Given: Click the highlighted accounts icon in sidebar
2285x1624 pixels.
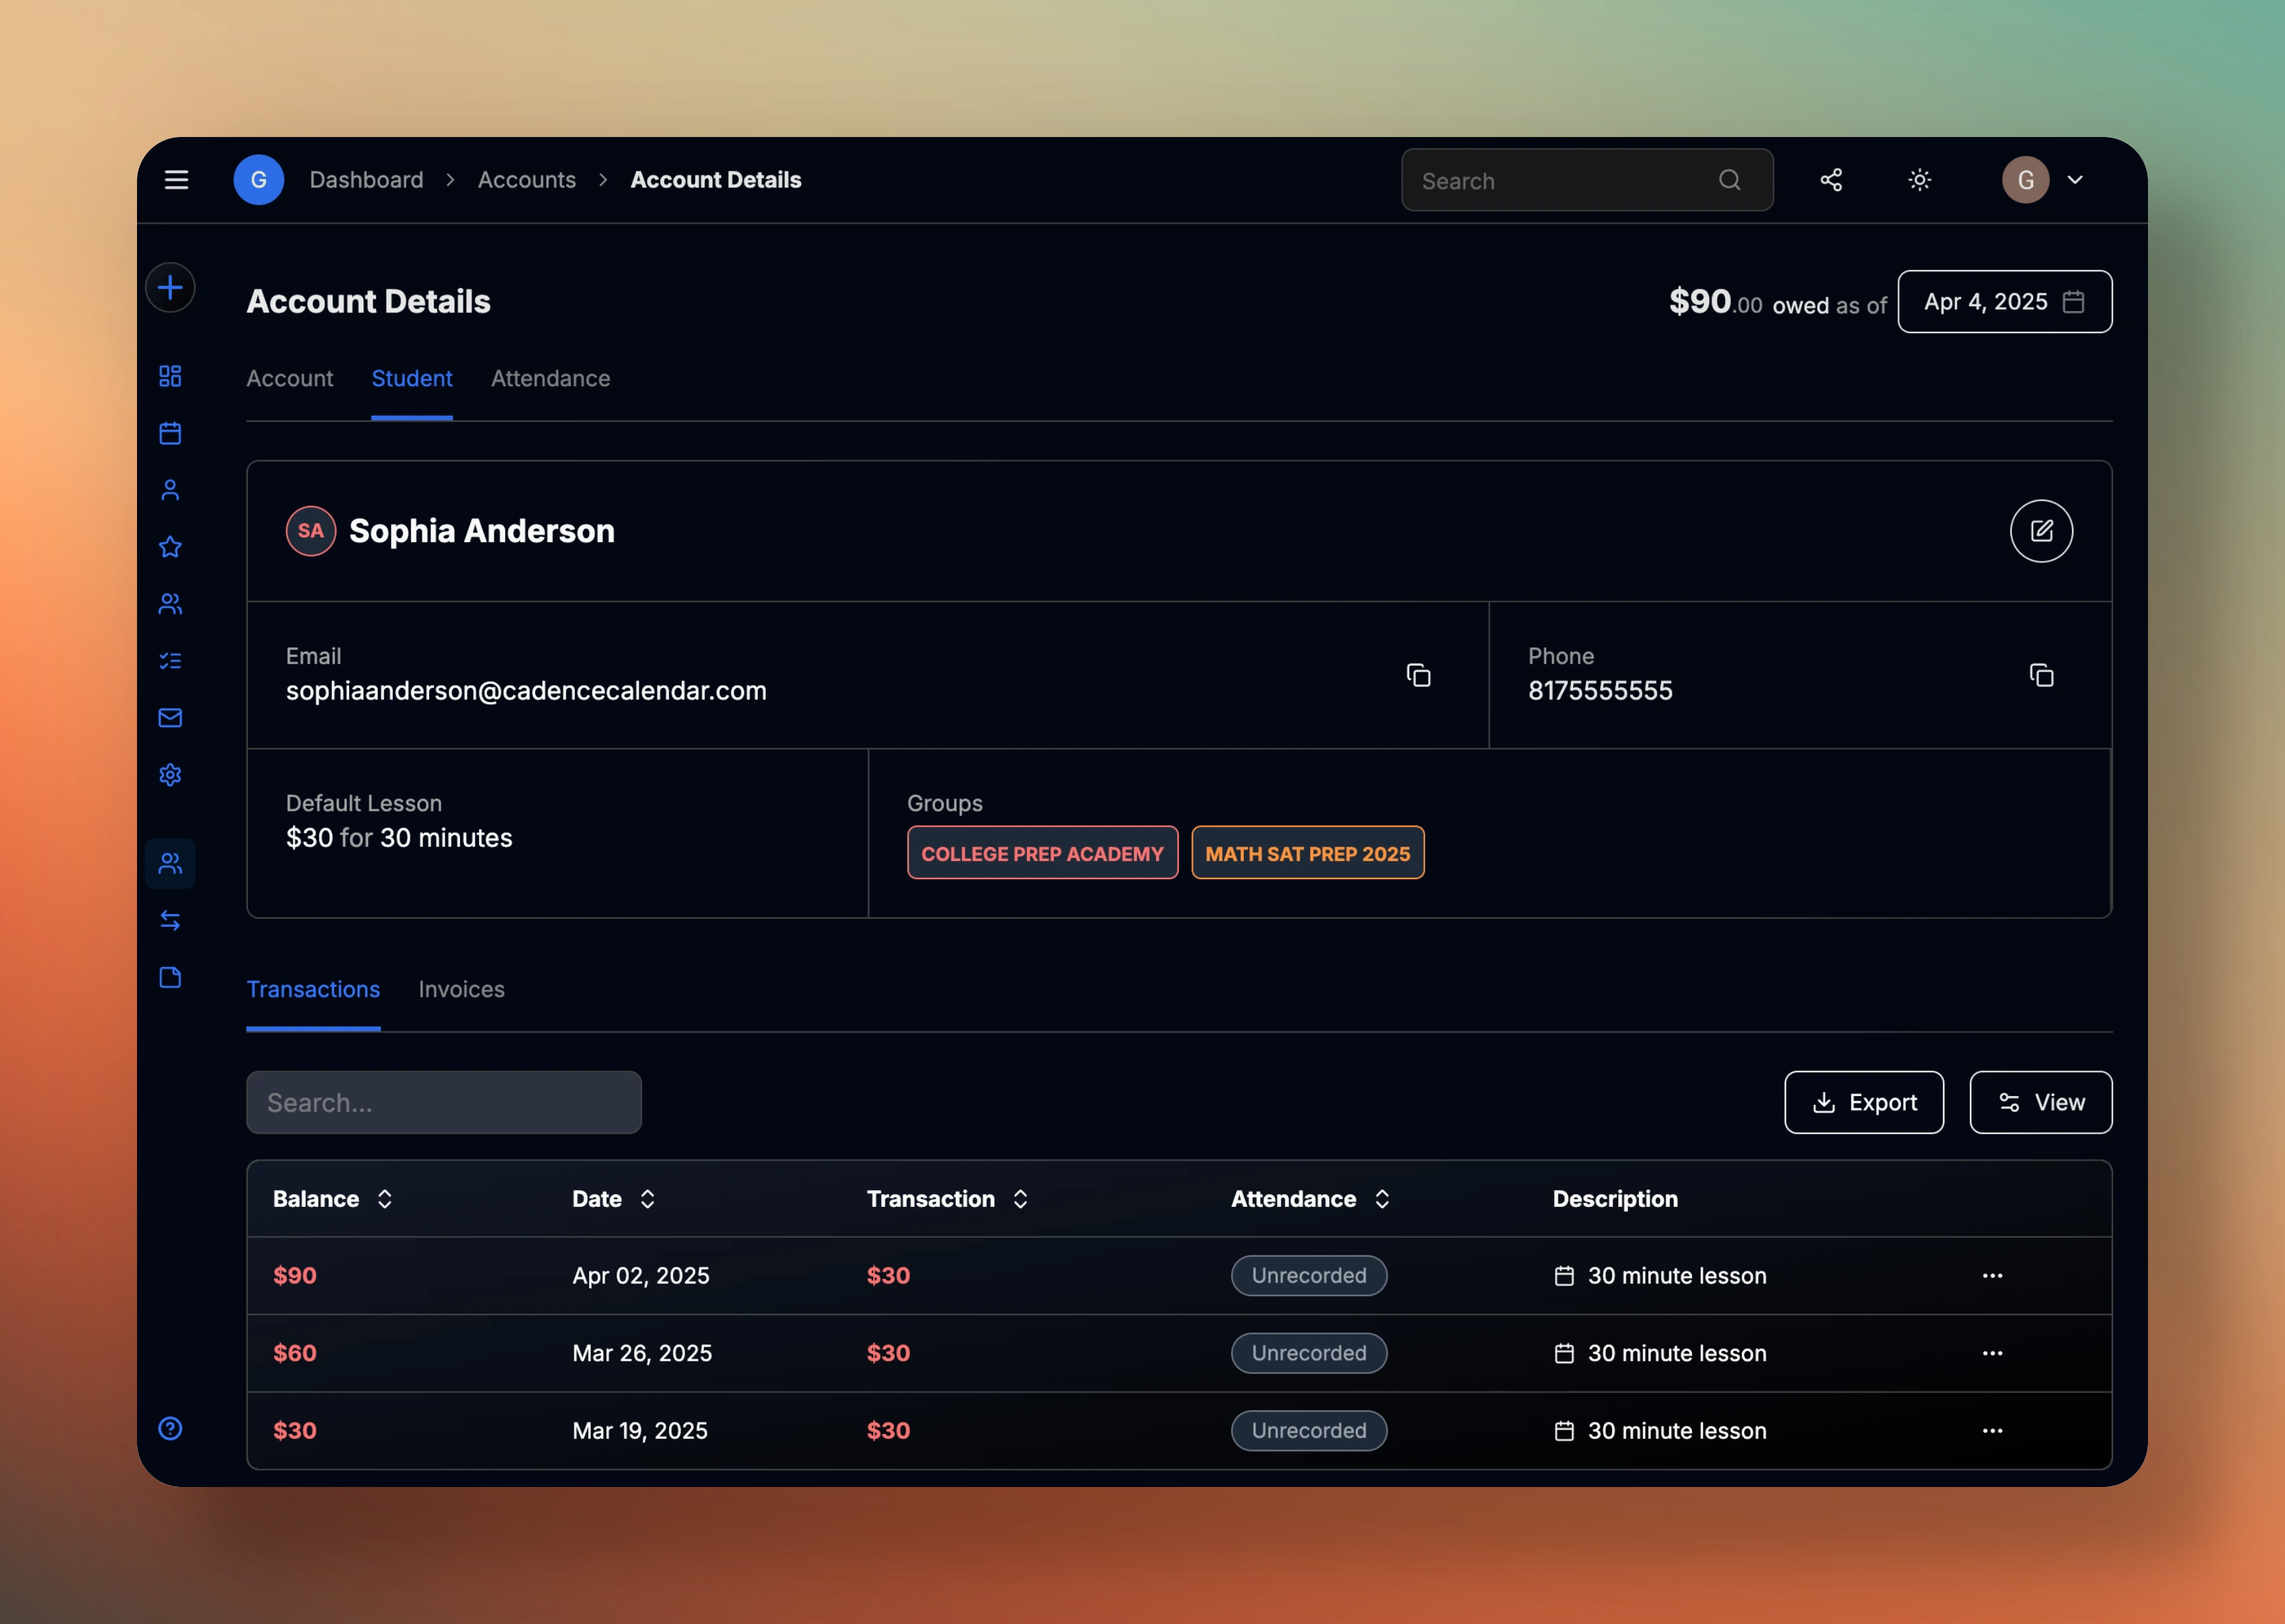Looking at the screenshot, I should (x=170, y=863).
